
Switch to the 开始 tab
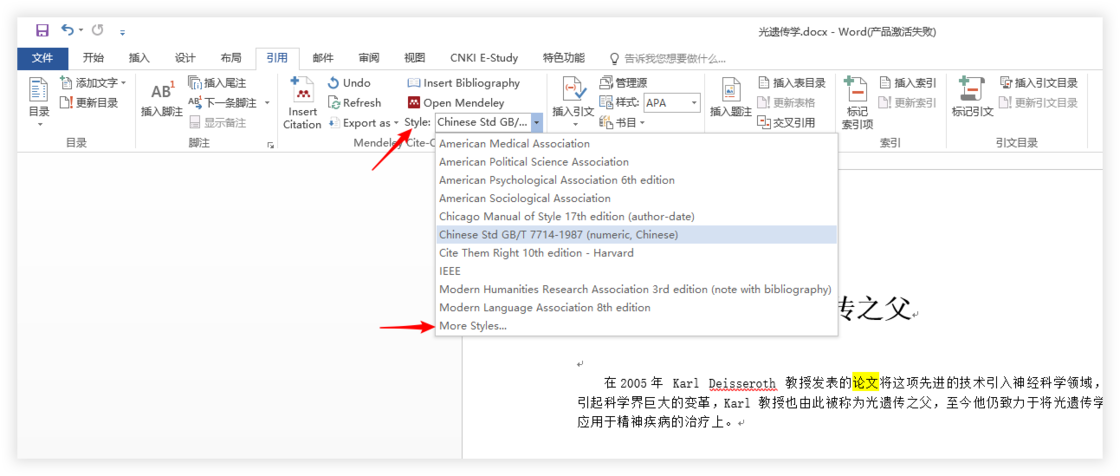click(93, 58)
